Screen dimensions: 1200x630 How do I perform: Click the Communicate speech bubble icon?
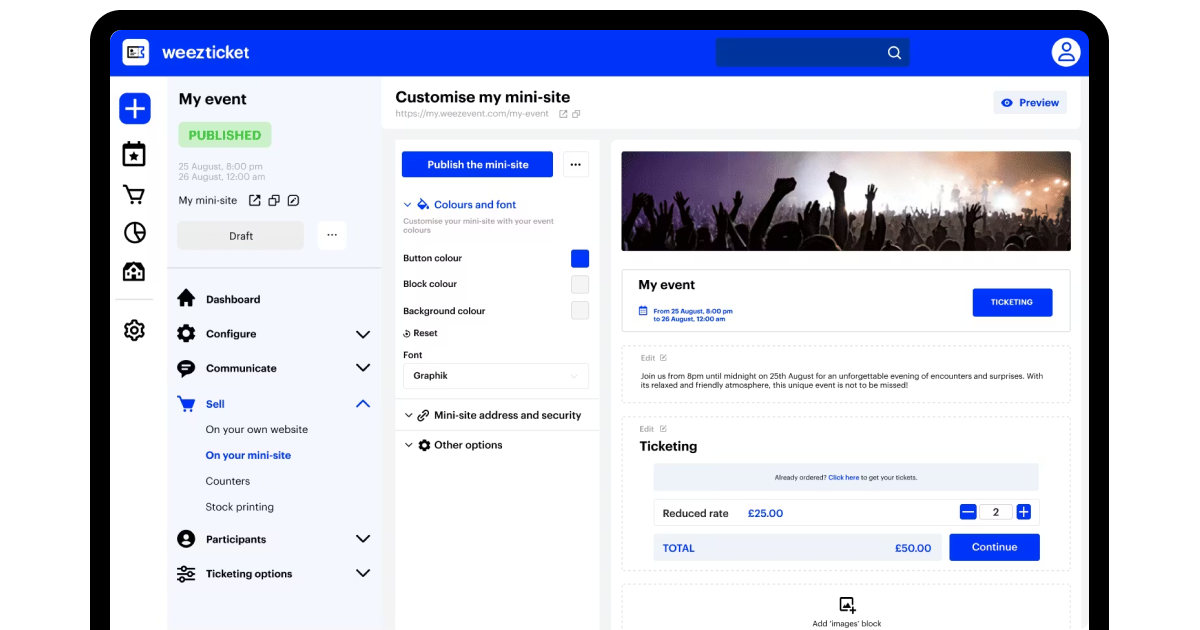186,368
